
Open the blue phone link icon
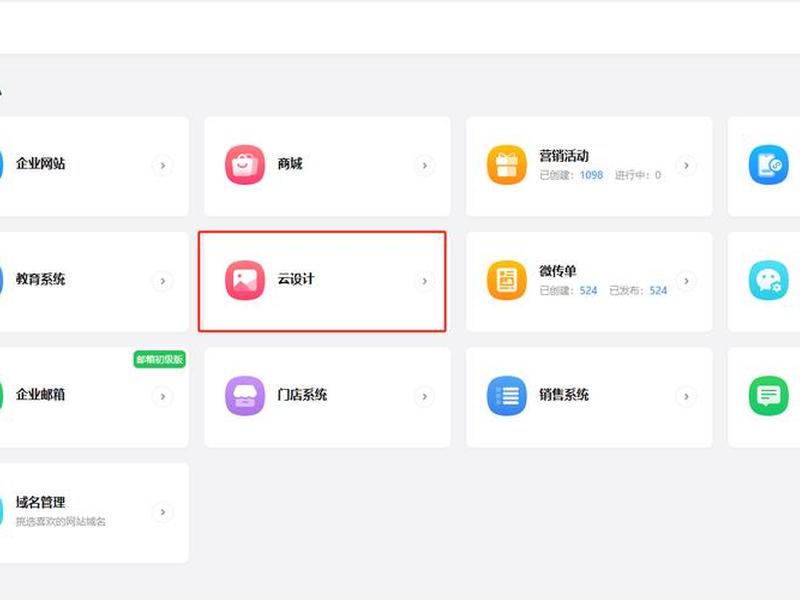(x=768, y=165)
